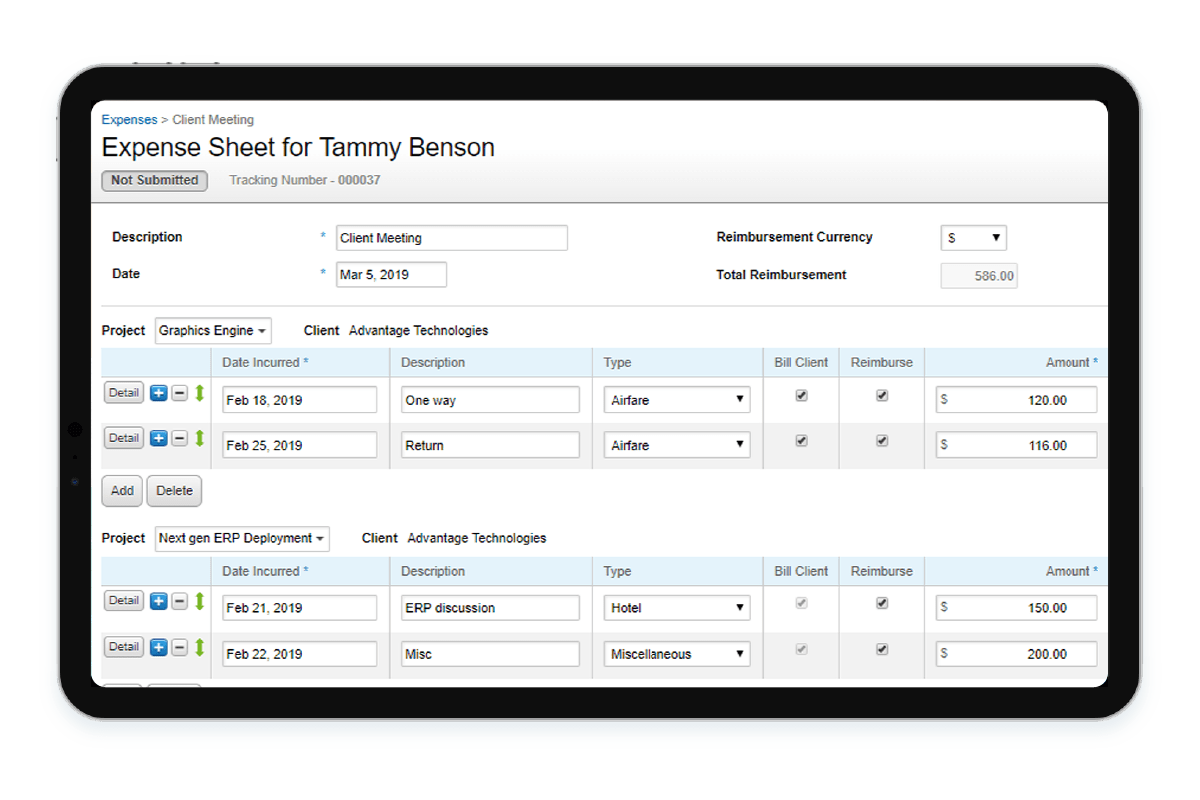
Task: Click the green move arrow on the Feb 21 hotel row
Action: pyautogui.click(x=197, y=600)
